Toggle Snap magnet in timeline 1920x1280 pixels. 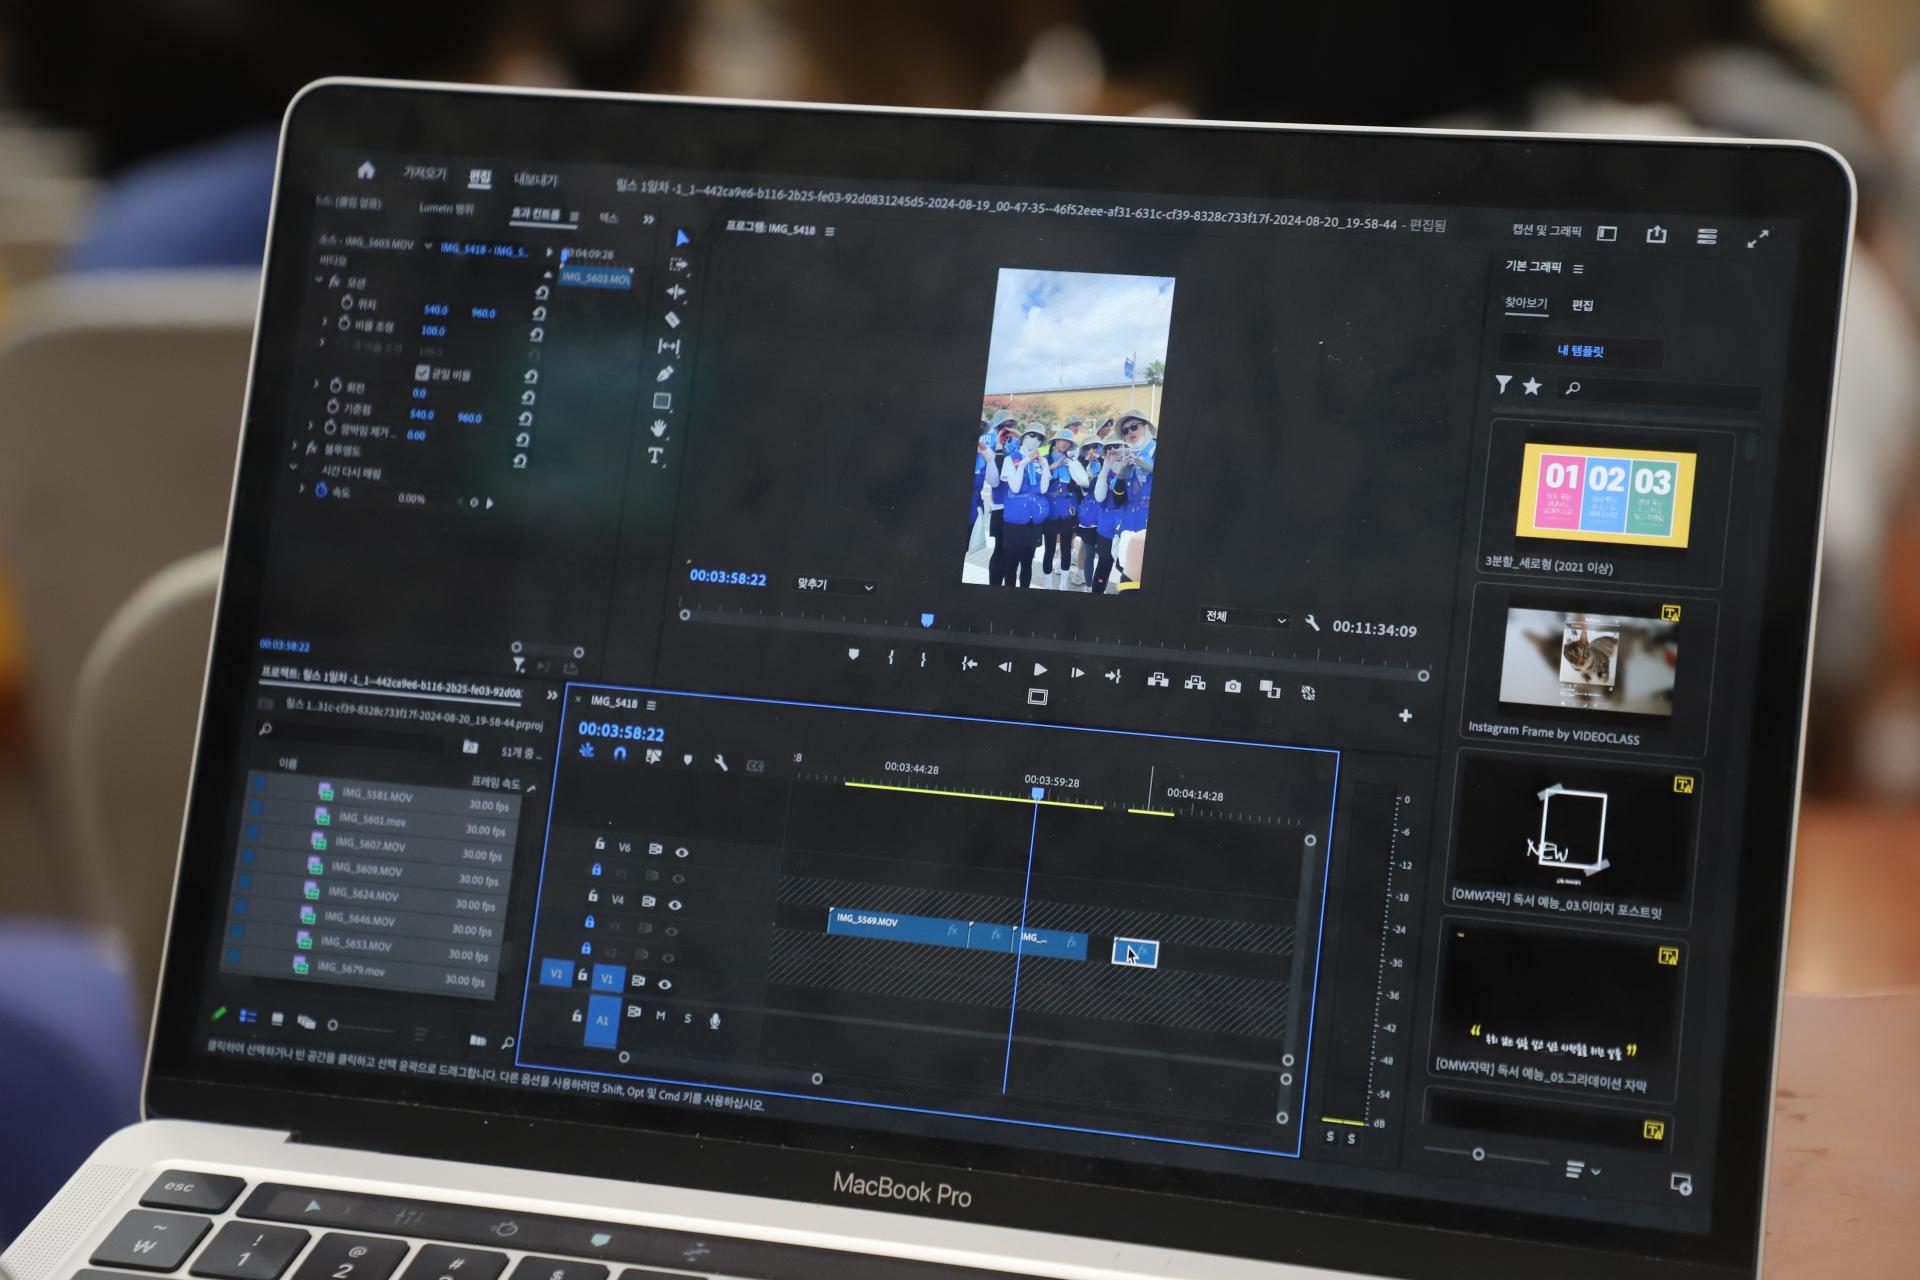[619, 753]
